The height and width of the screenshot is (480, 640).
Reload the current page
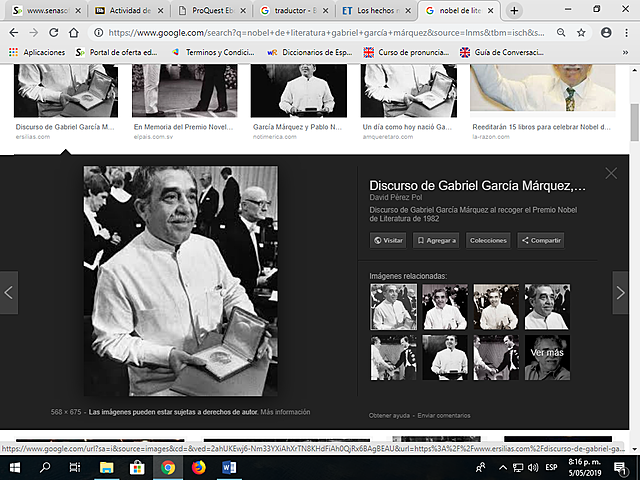(53, 33)
